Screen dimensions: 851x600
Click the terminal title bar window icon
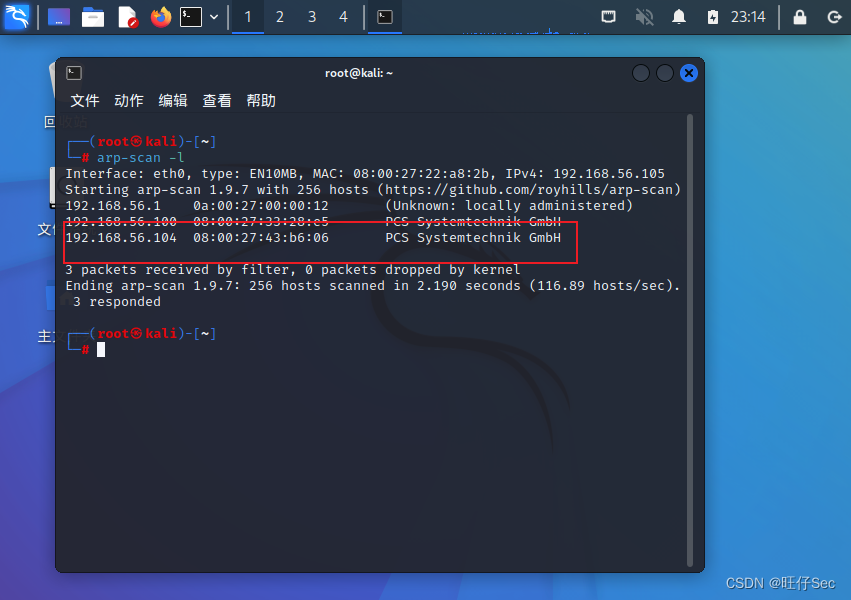coord(74,73)
